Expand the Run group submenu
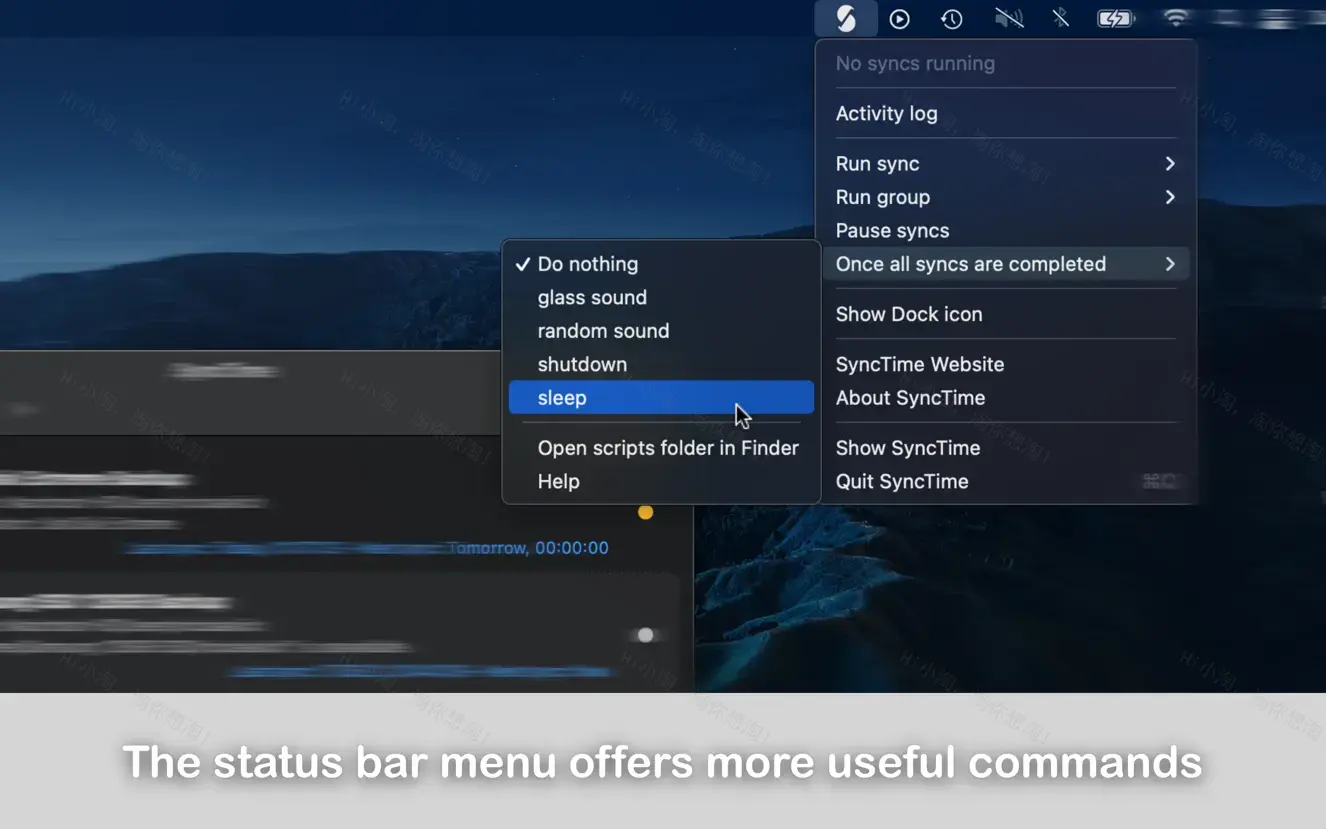This screenshot has width=1326, height=829. [x=882, y=197]
